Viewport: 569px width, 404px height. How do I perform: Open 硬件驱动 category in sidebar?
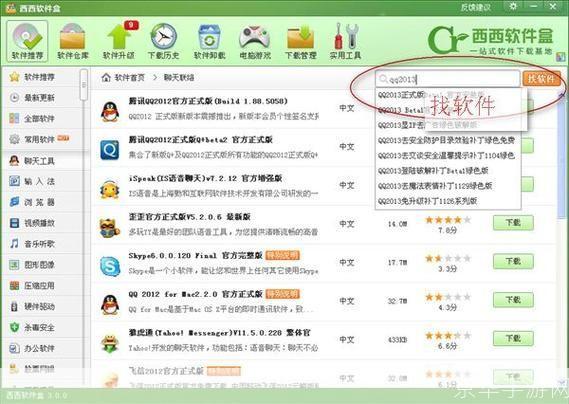coord(40,306)
